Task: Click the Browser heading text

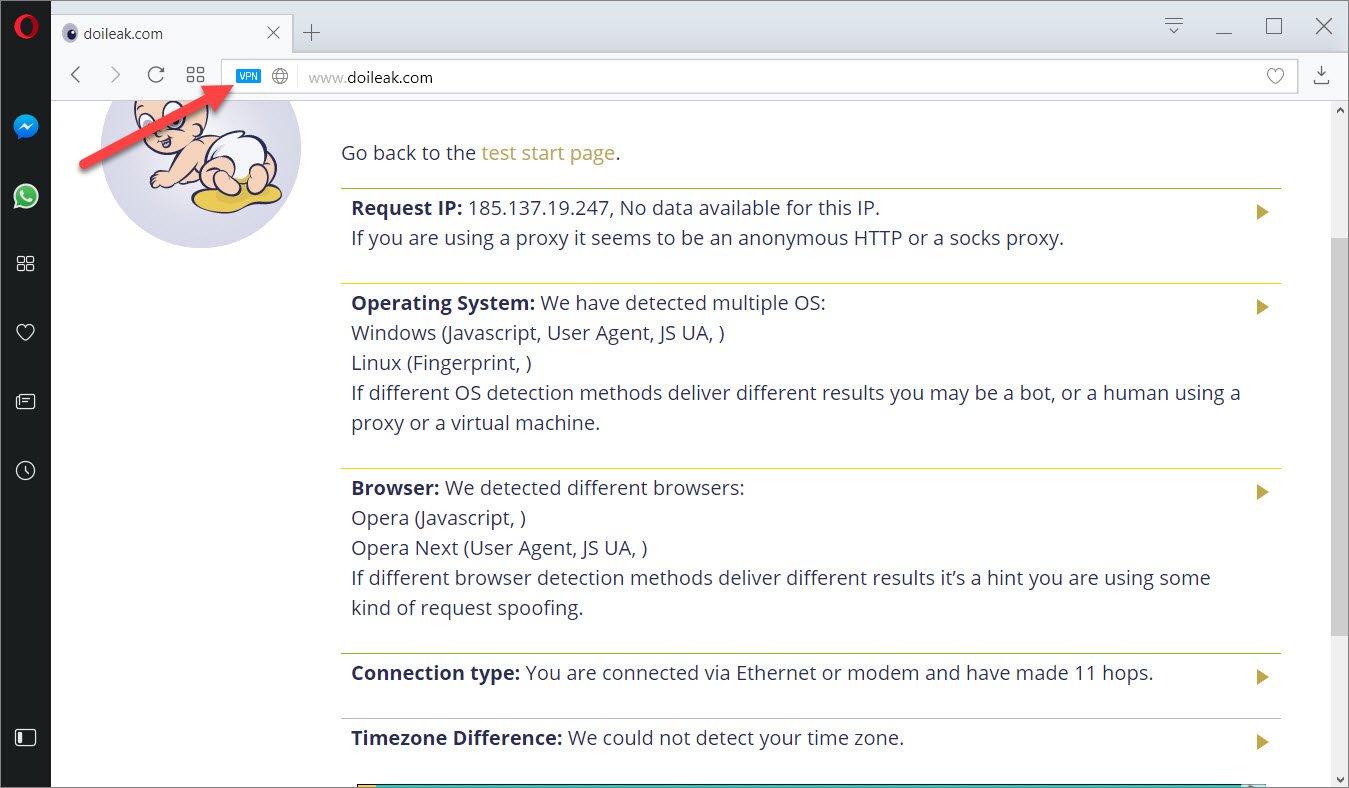Action: pyautogui.click(x=395, y=488)
